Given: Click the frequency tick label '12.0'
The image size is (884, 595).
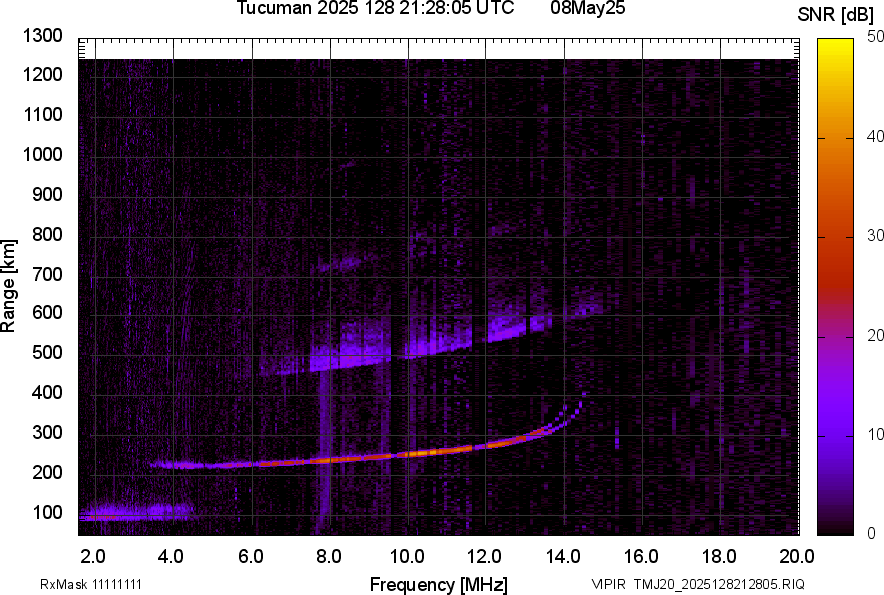Looking at the screenshot, I should point(484,557).
